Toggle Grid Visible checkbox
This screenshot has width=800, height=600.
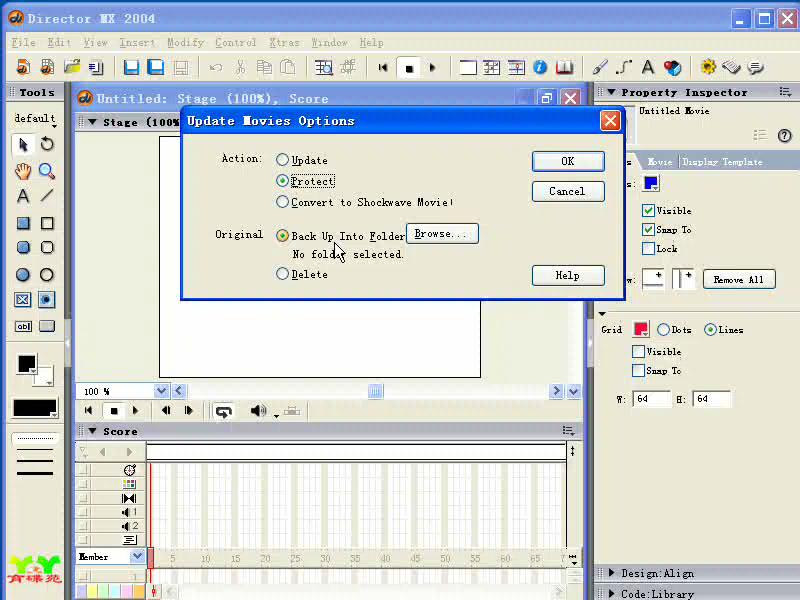(638, 351)
